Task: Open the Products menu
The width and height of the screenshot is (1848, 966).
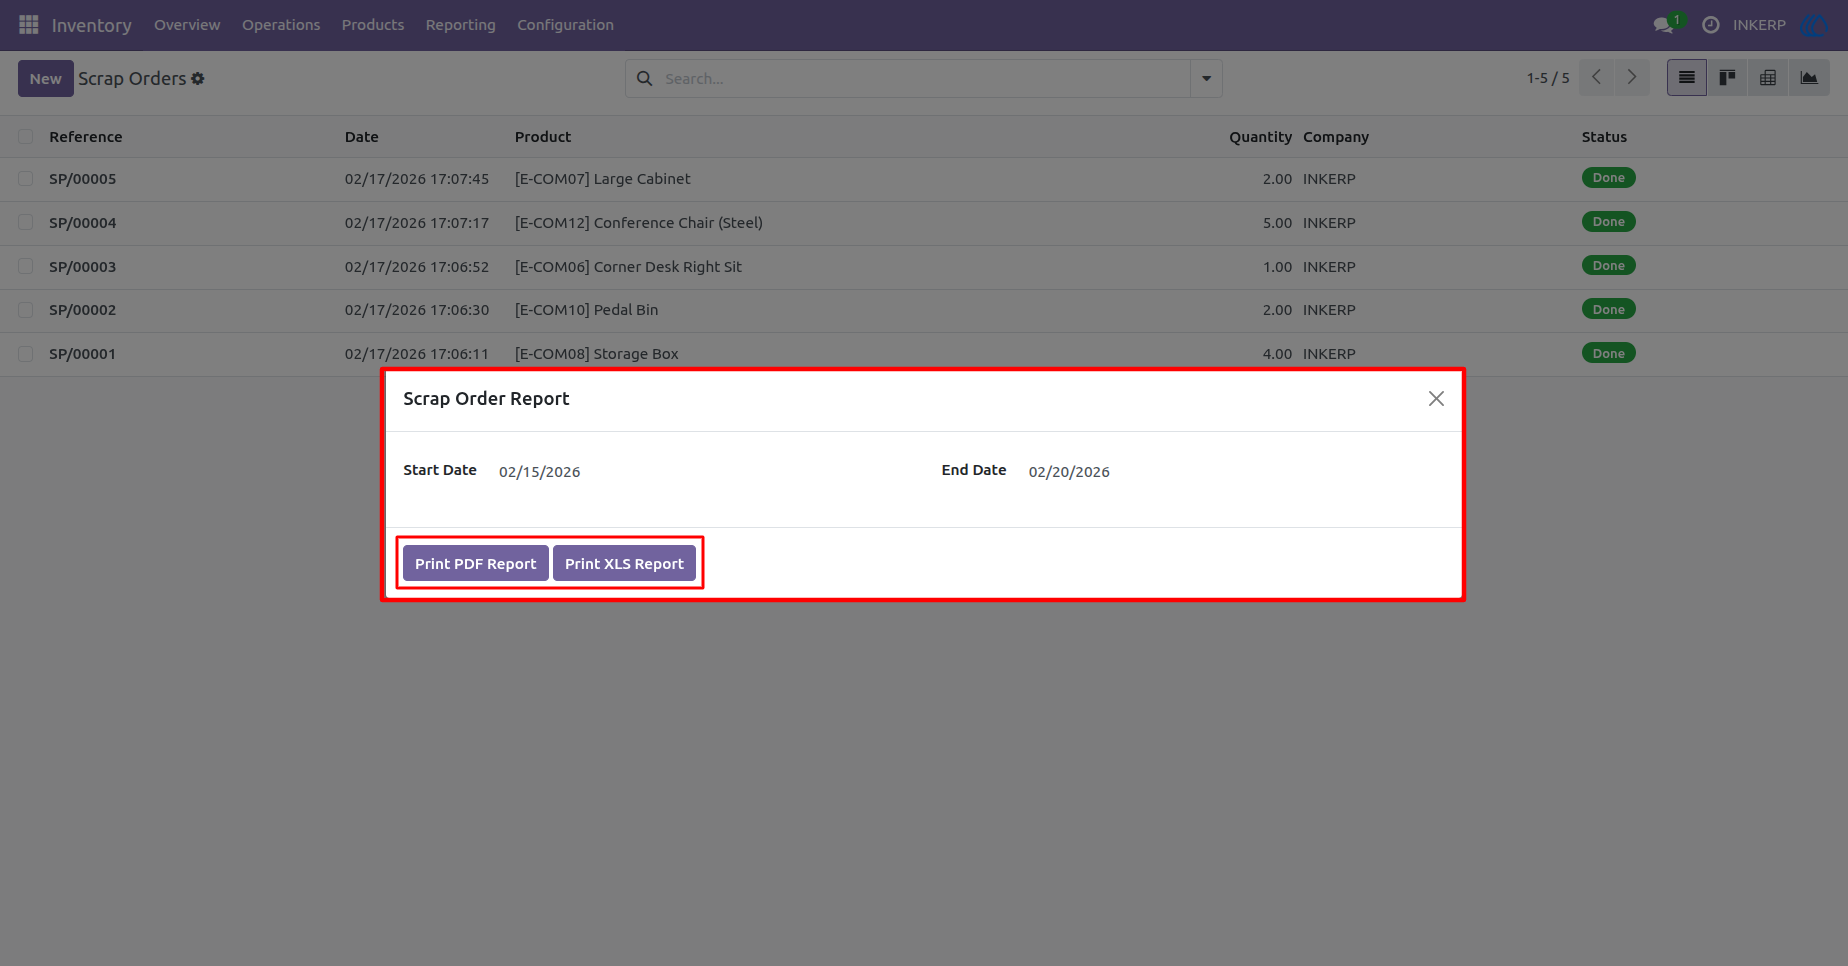Action: (373, 25)
